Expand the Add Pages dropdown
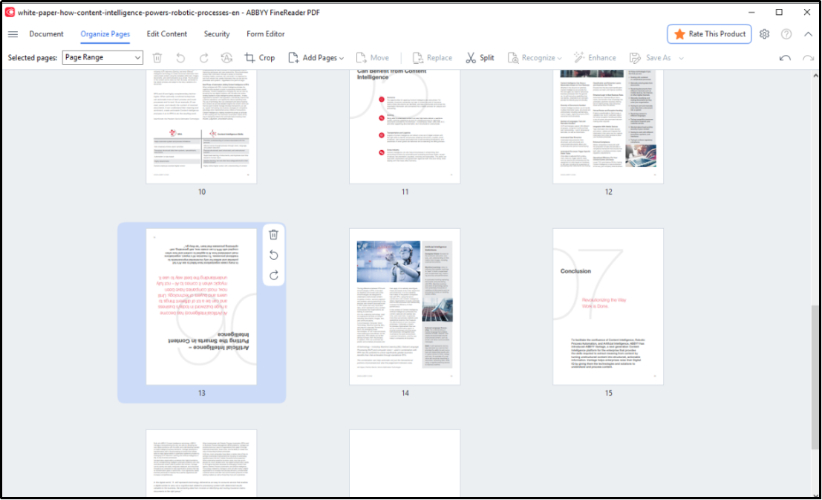Image resolution: width=822 pixels, height=500 pixels. [316, 58]
